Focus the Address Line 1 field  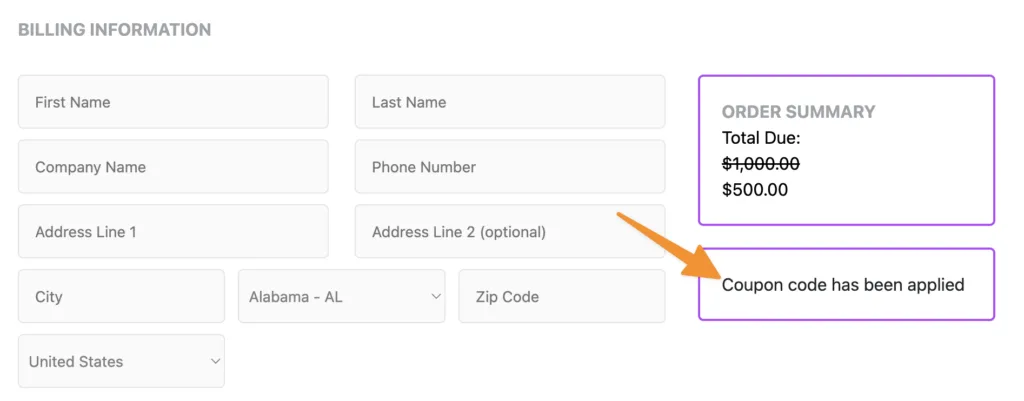[173, 232]
